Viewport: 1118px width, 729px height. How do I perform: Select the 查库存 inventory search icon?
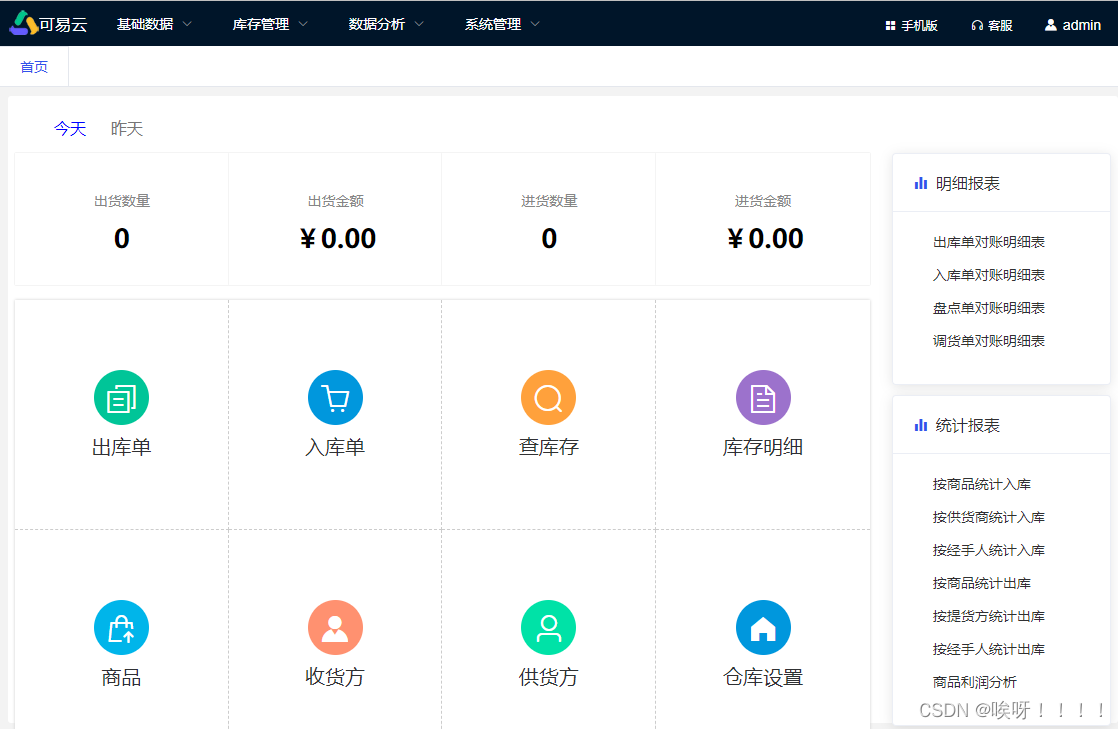(548, 397)
